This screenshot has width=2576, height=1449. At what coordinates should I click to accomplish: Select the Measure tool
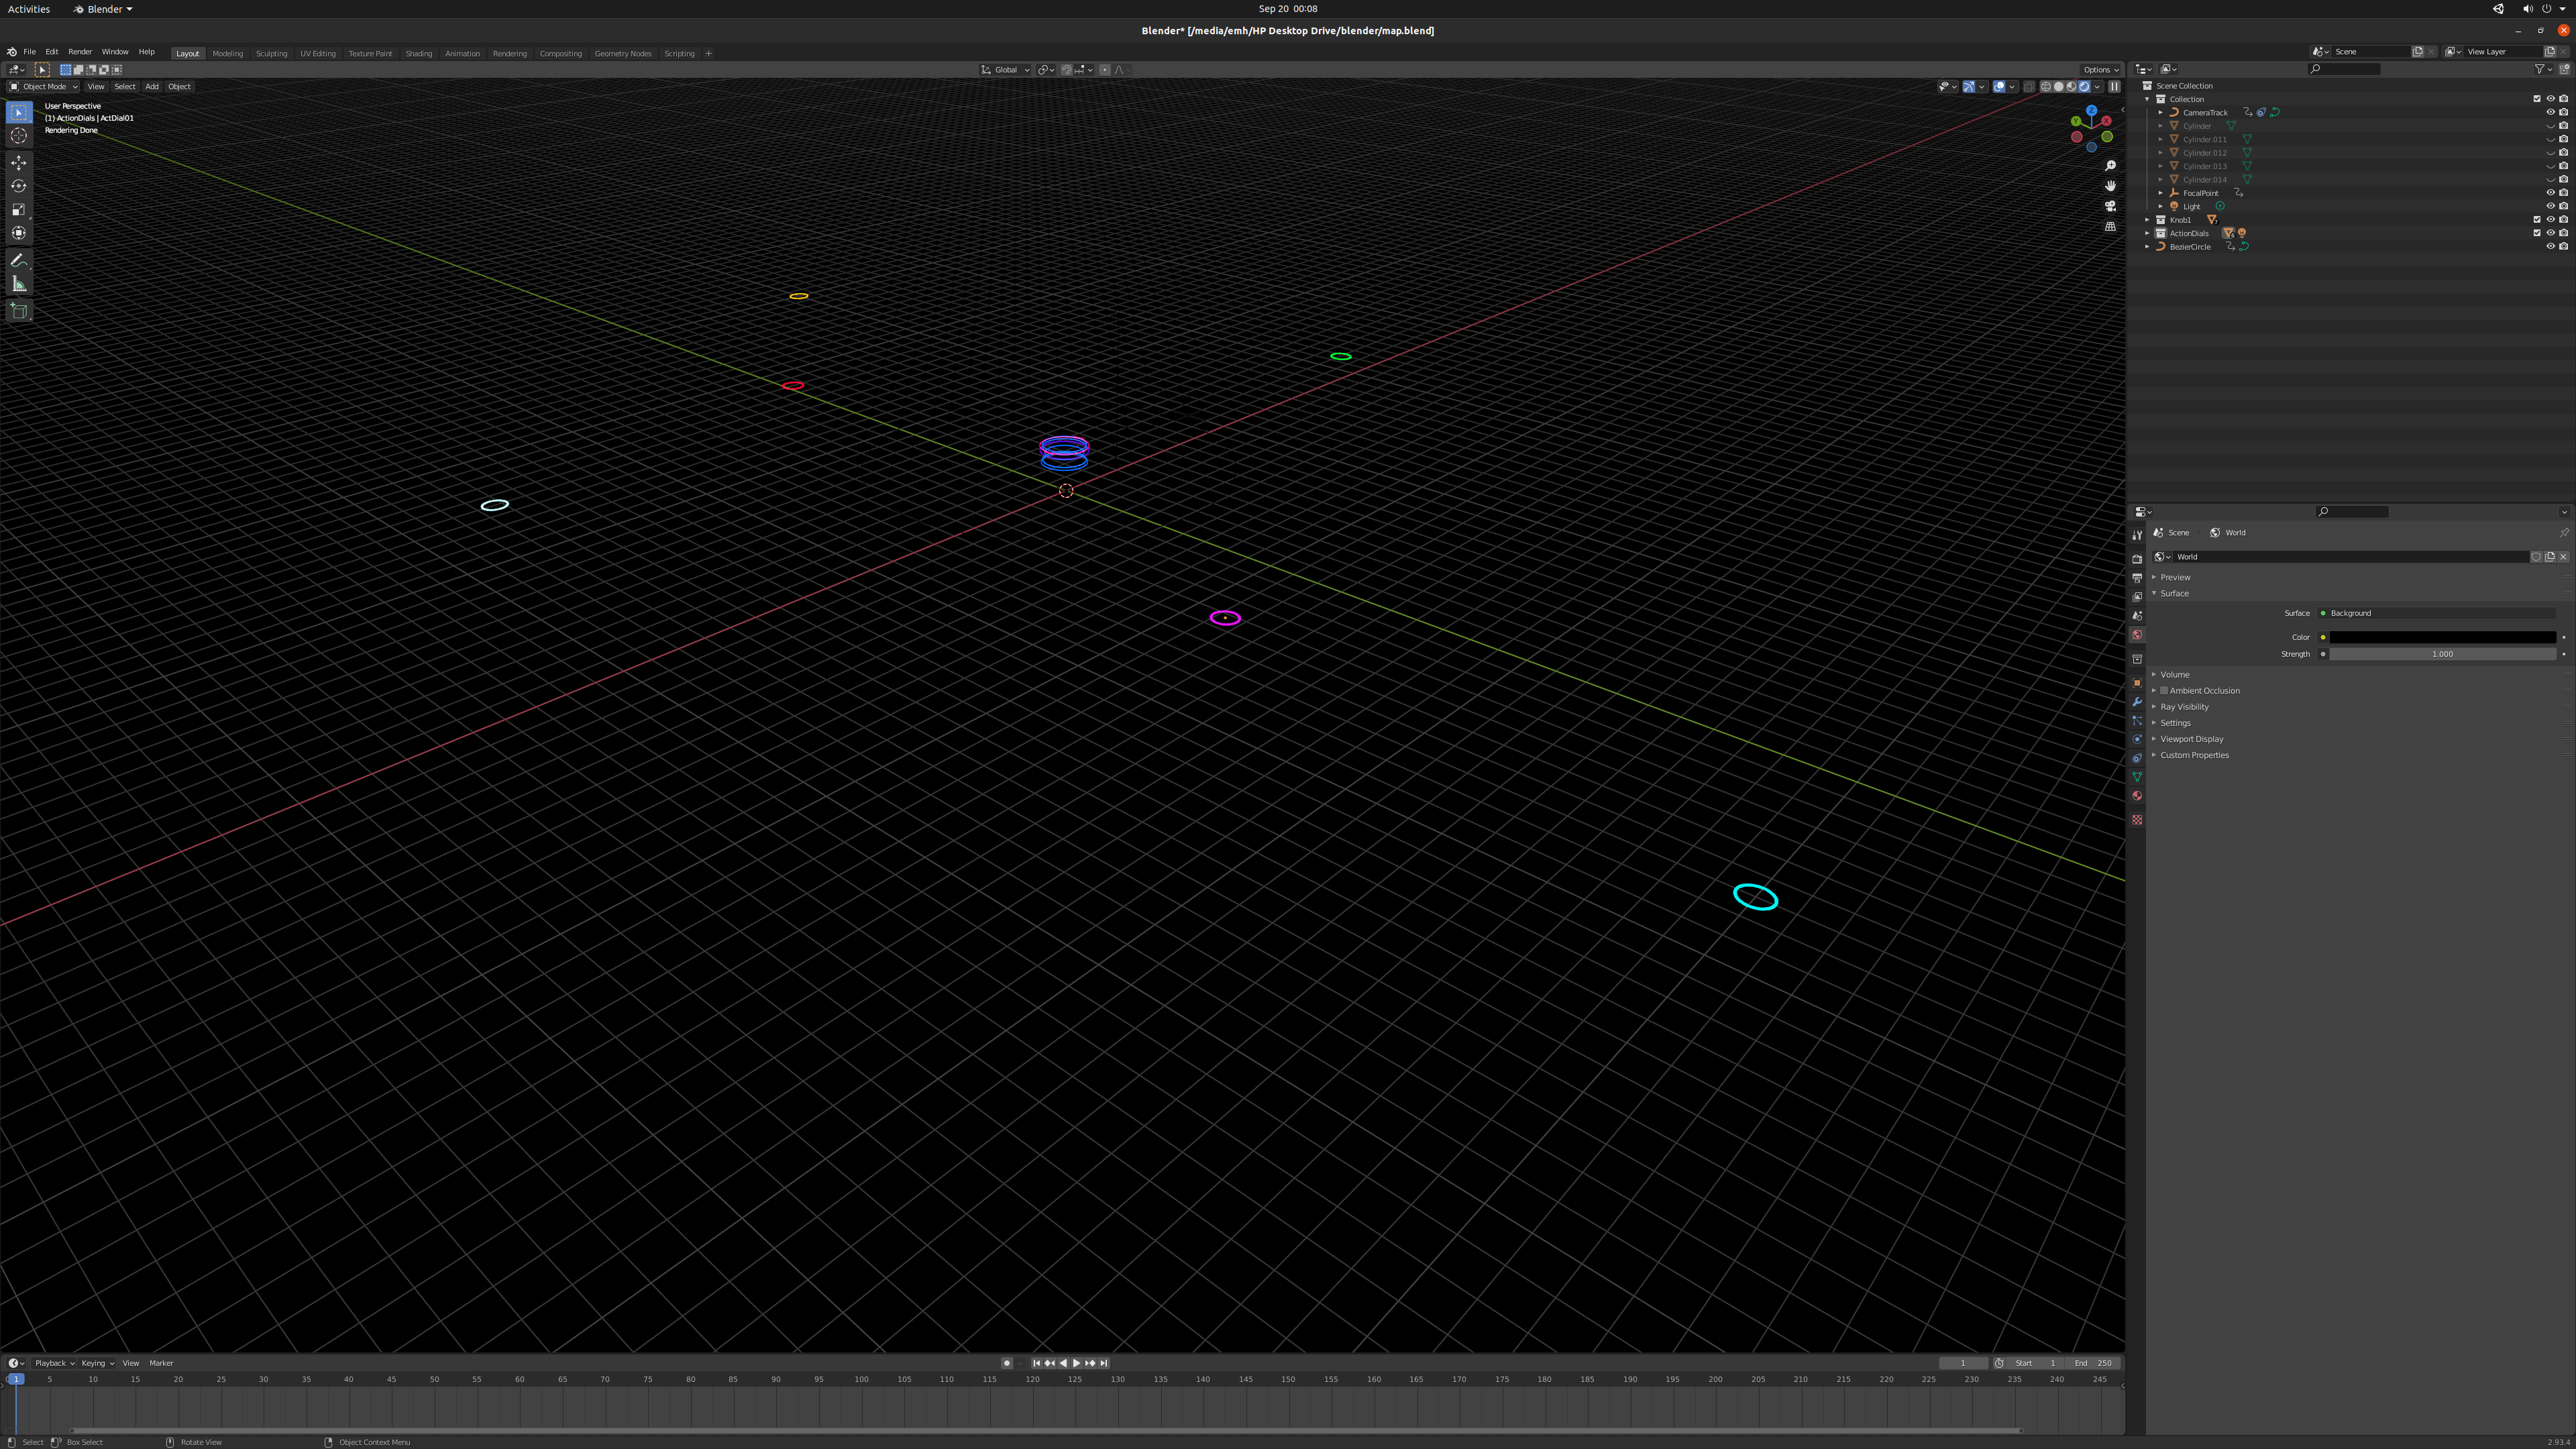tap(19, 284)
